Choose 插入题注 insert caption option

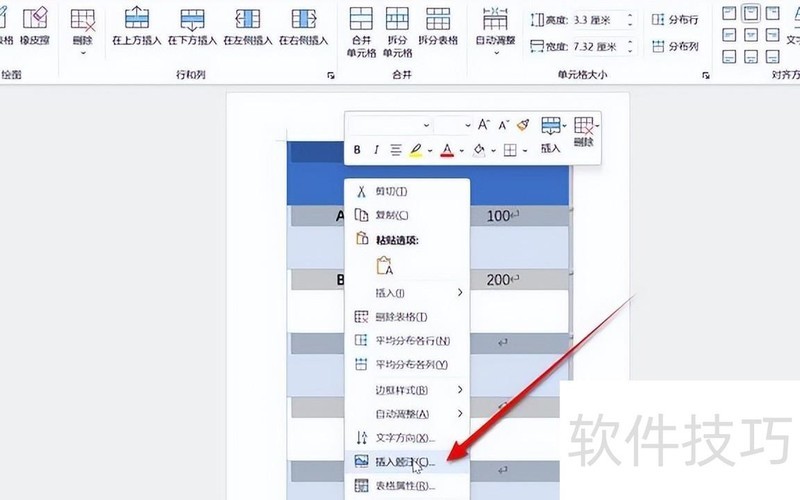pyautogui.click(x=407, y=462)
